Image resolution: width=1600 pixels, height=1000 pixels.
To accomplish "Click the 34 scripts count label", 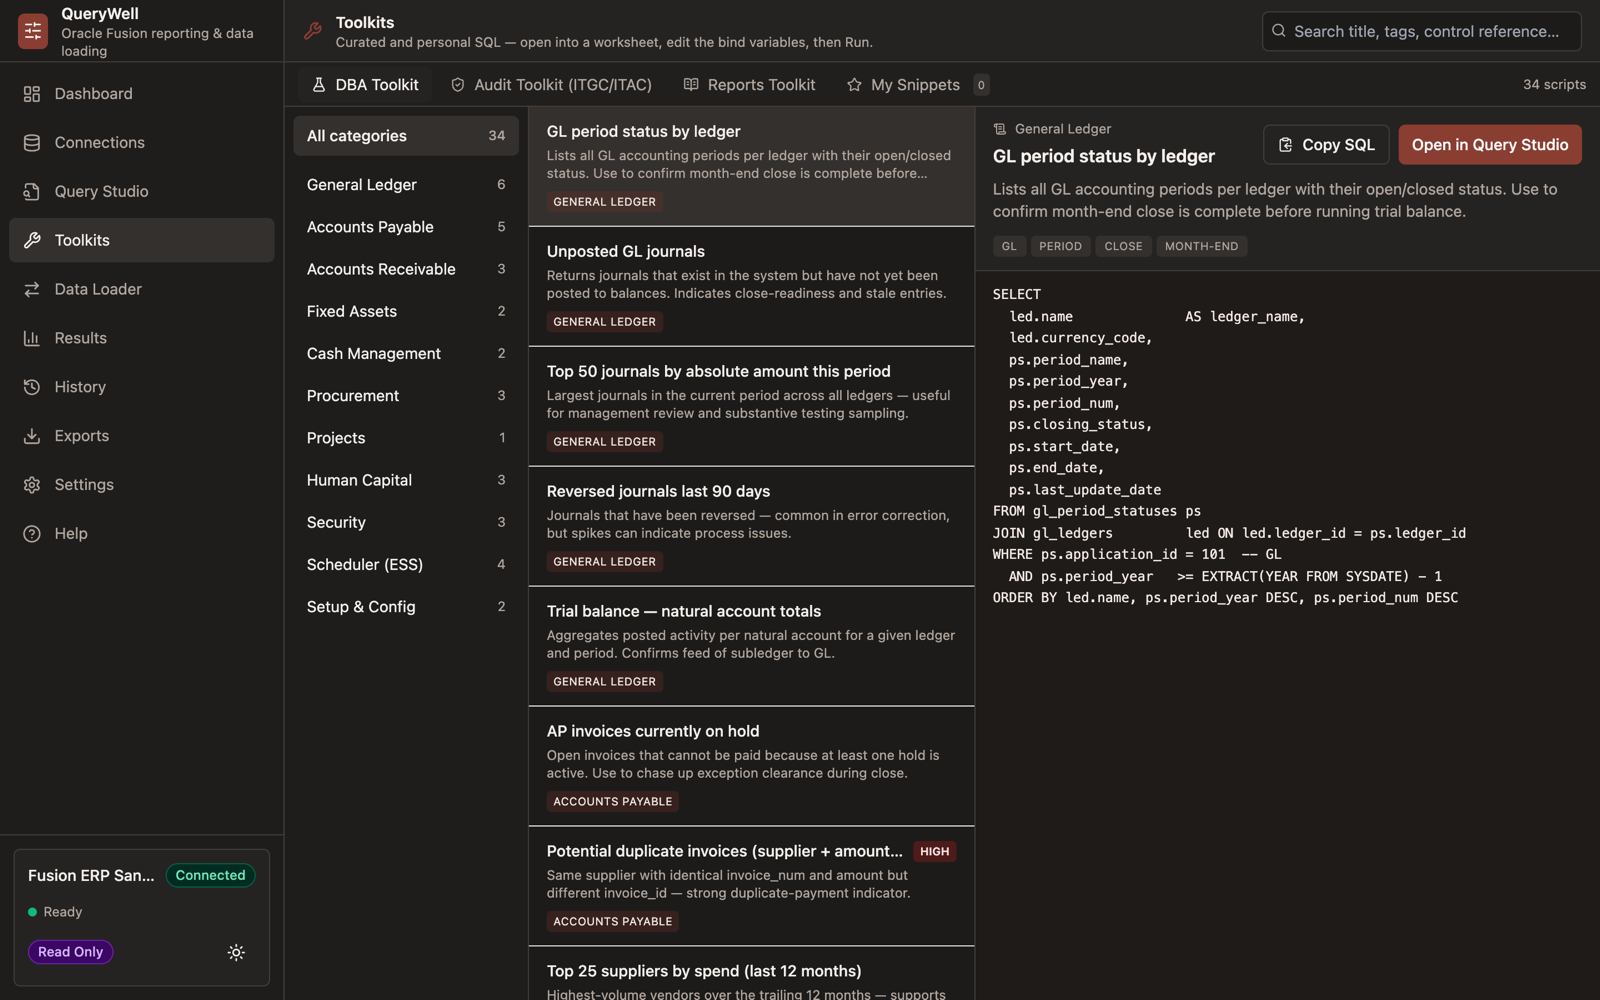I will [1554, 85].
